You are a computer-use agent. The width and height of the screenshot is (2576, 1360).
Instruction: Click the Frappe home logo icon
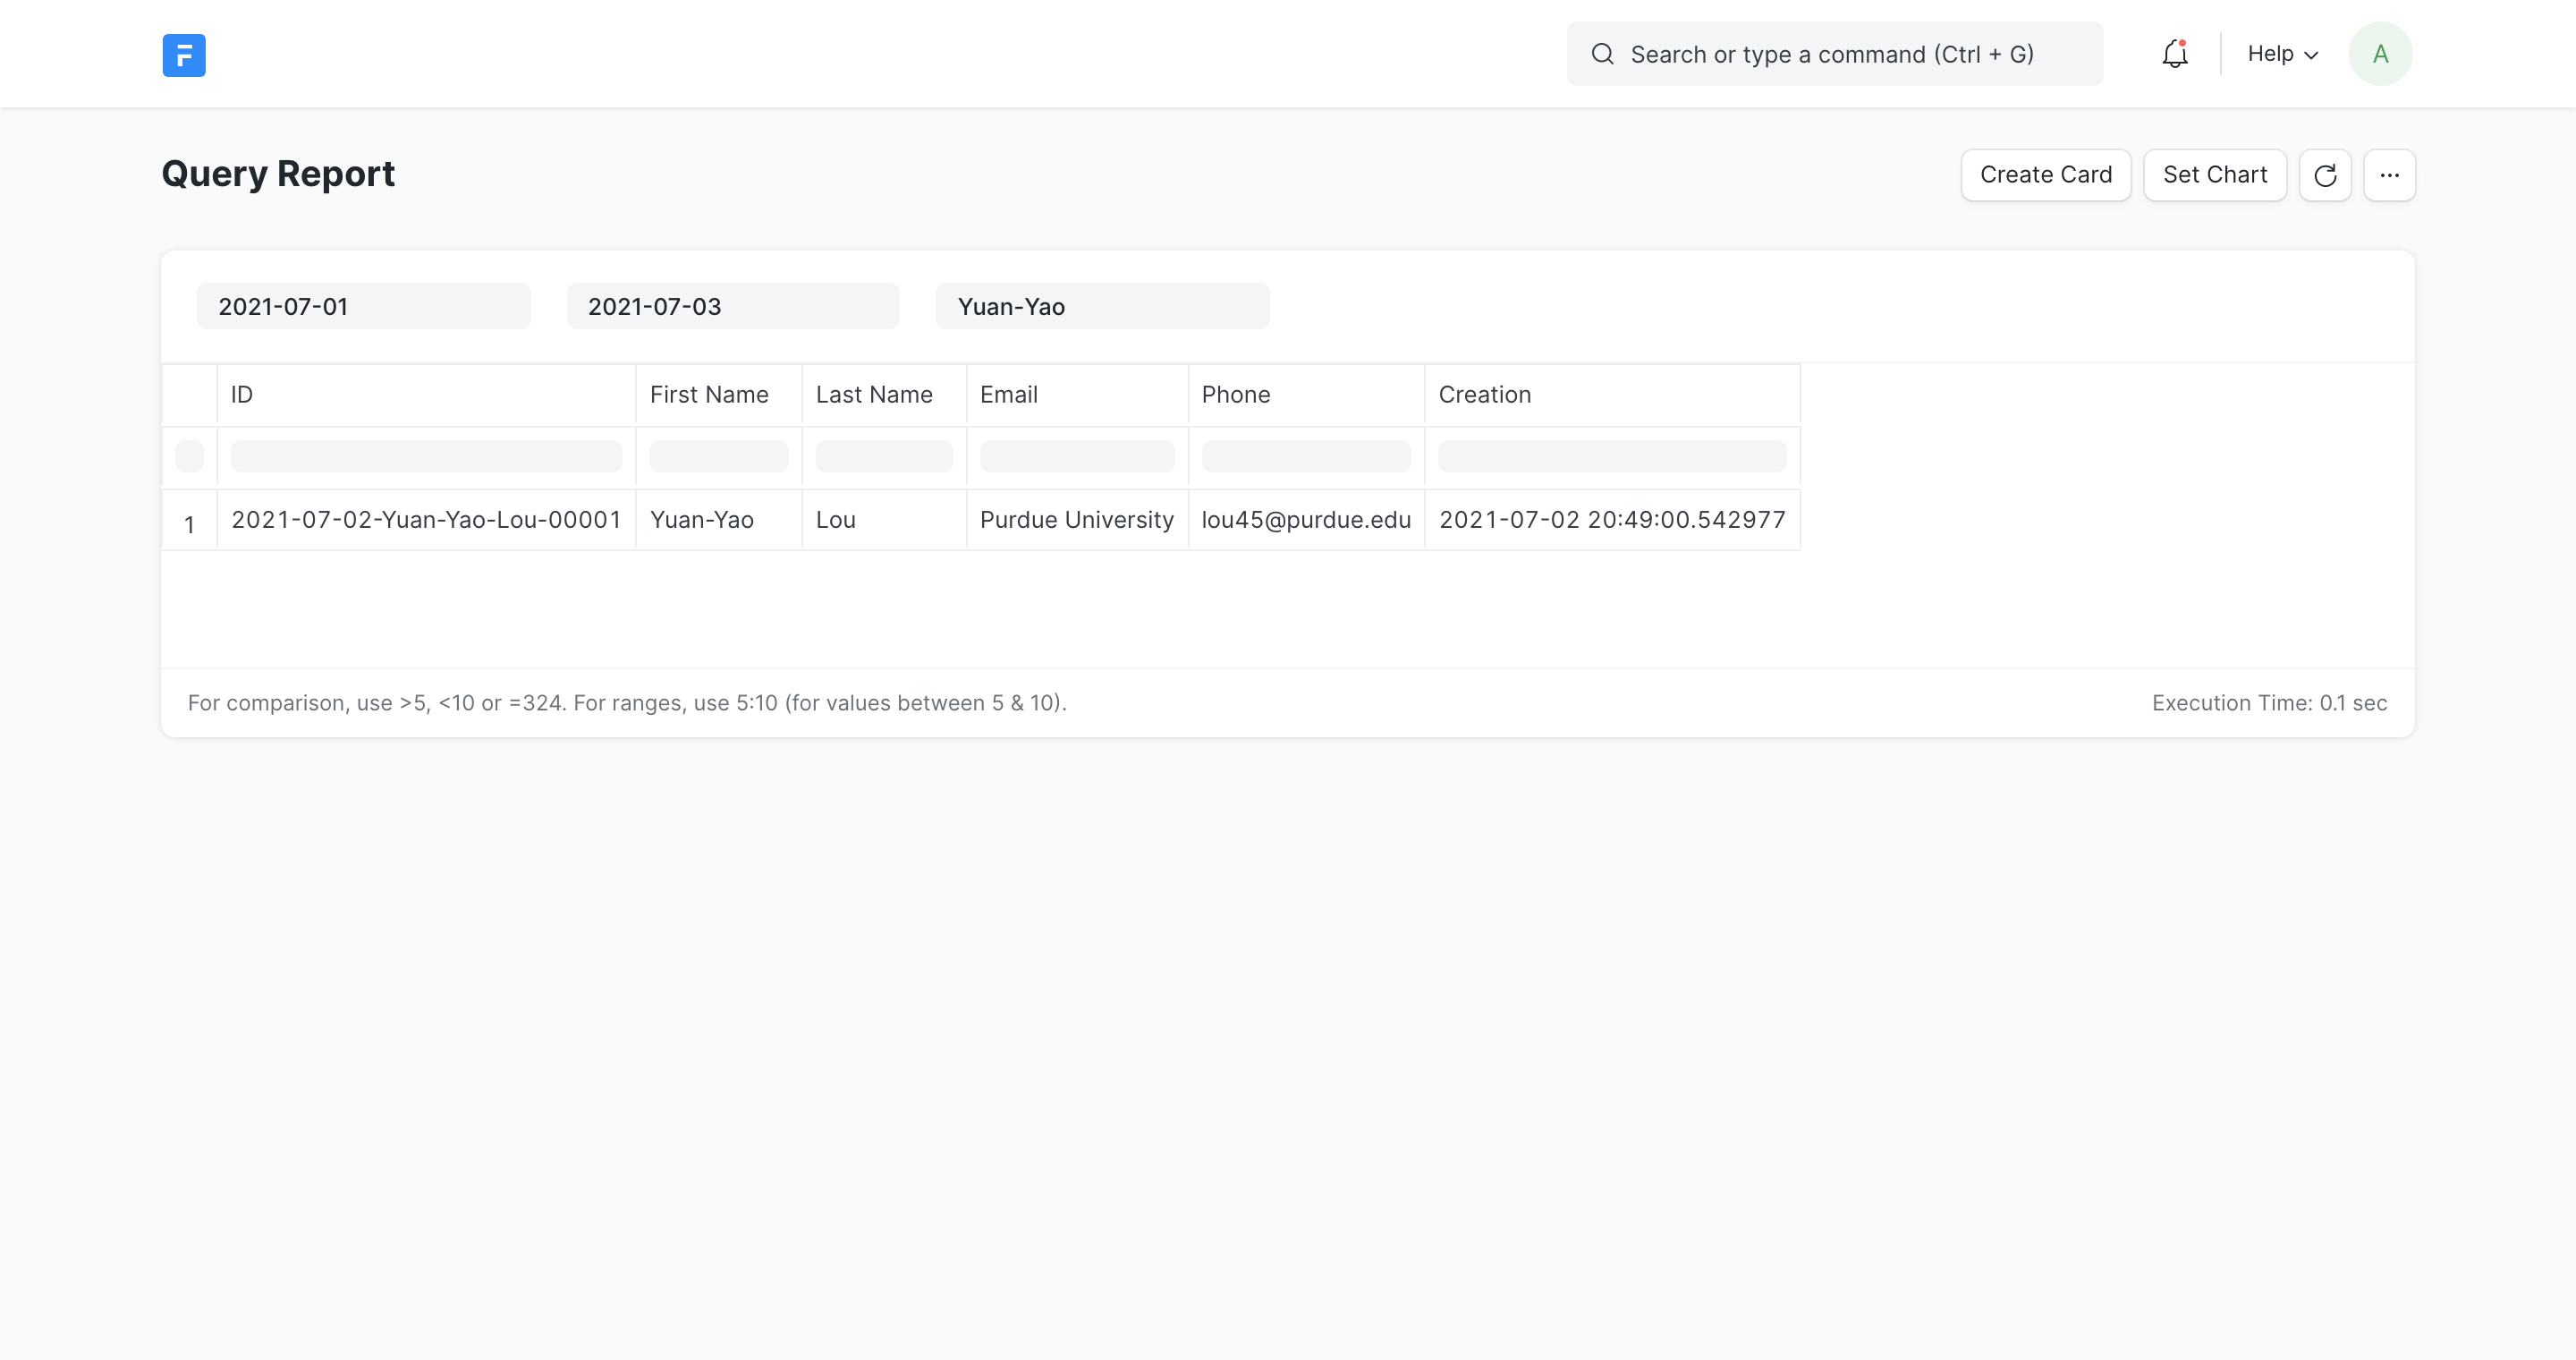point(184,55)
